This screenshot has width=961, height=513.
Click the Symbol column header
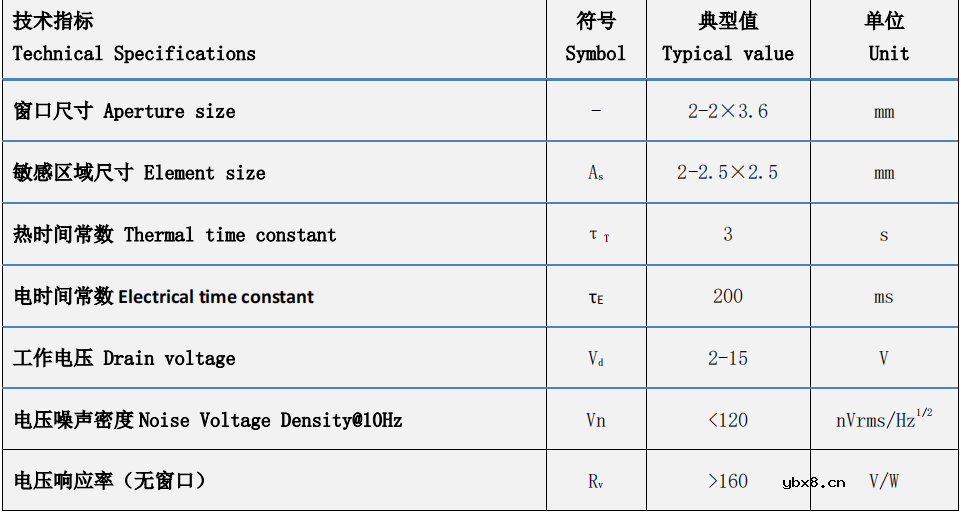click(x=596, y=38)
